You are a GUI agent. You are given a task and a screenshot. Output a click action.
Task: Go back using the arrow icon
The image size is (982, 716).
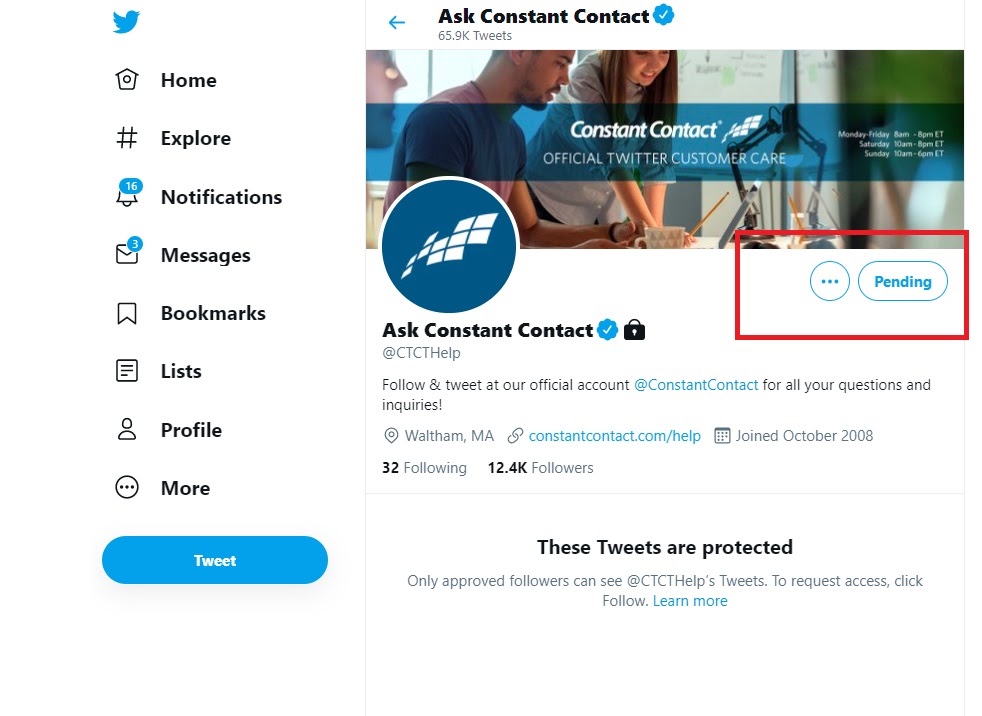click(397, 22)
